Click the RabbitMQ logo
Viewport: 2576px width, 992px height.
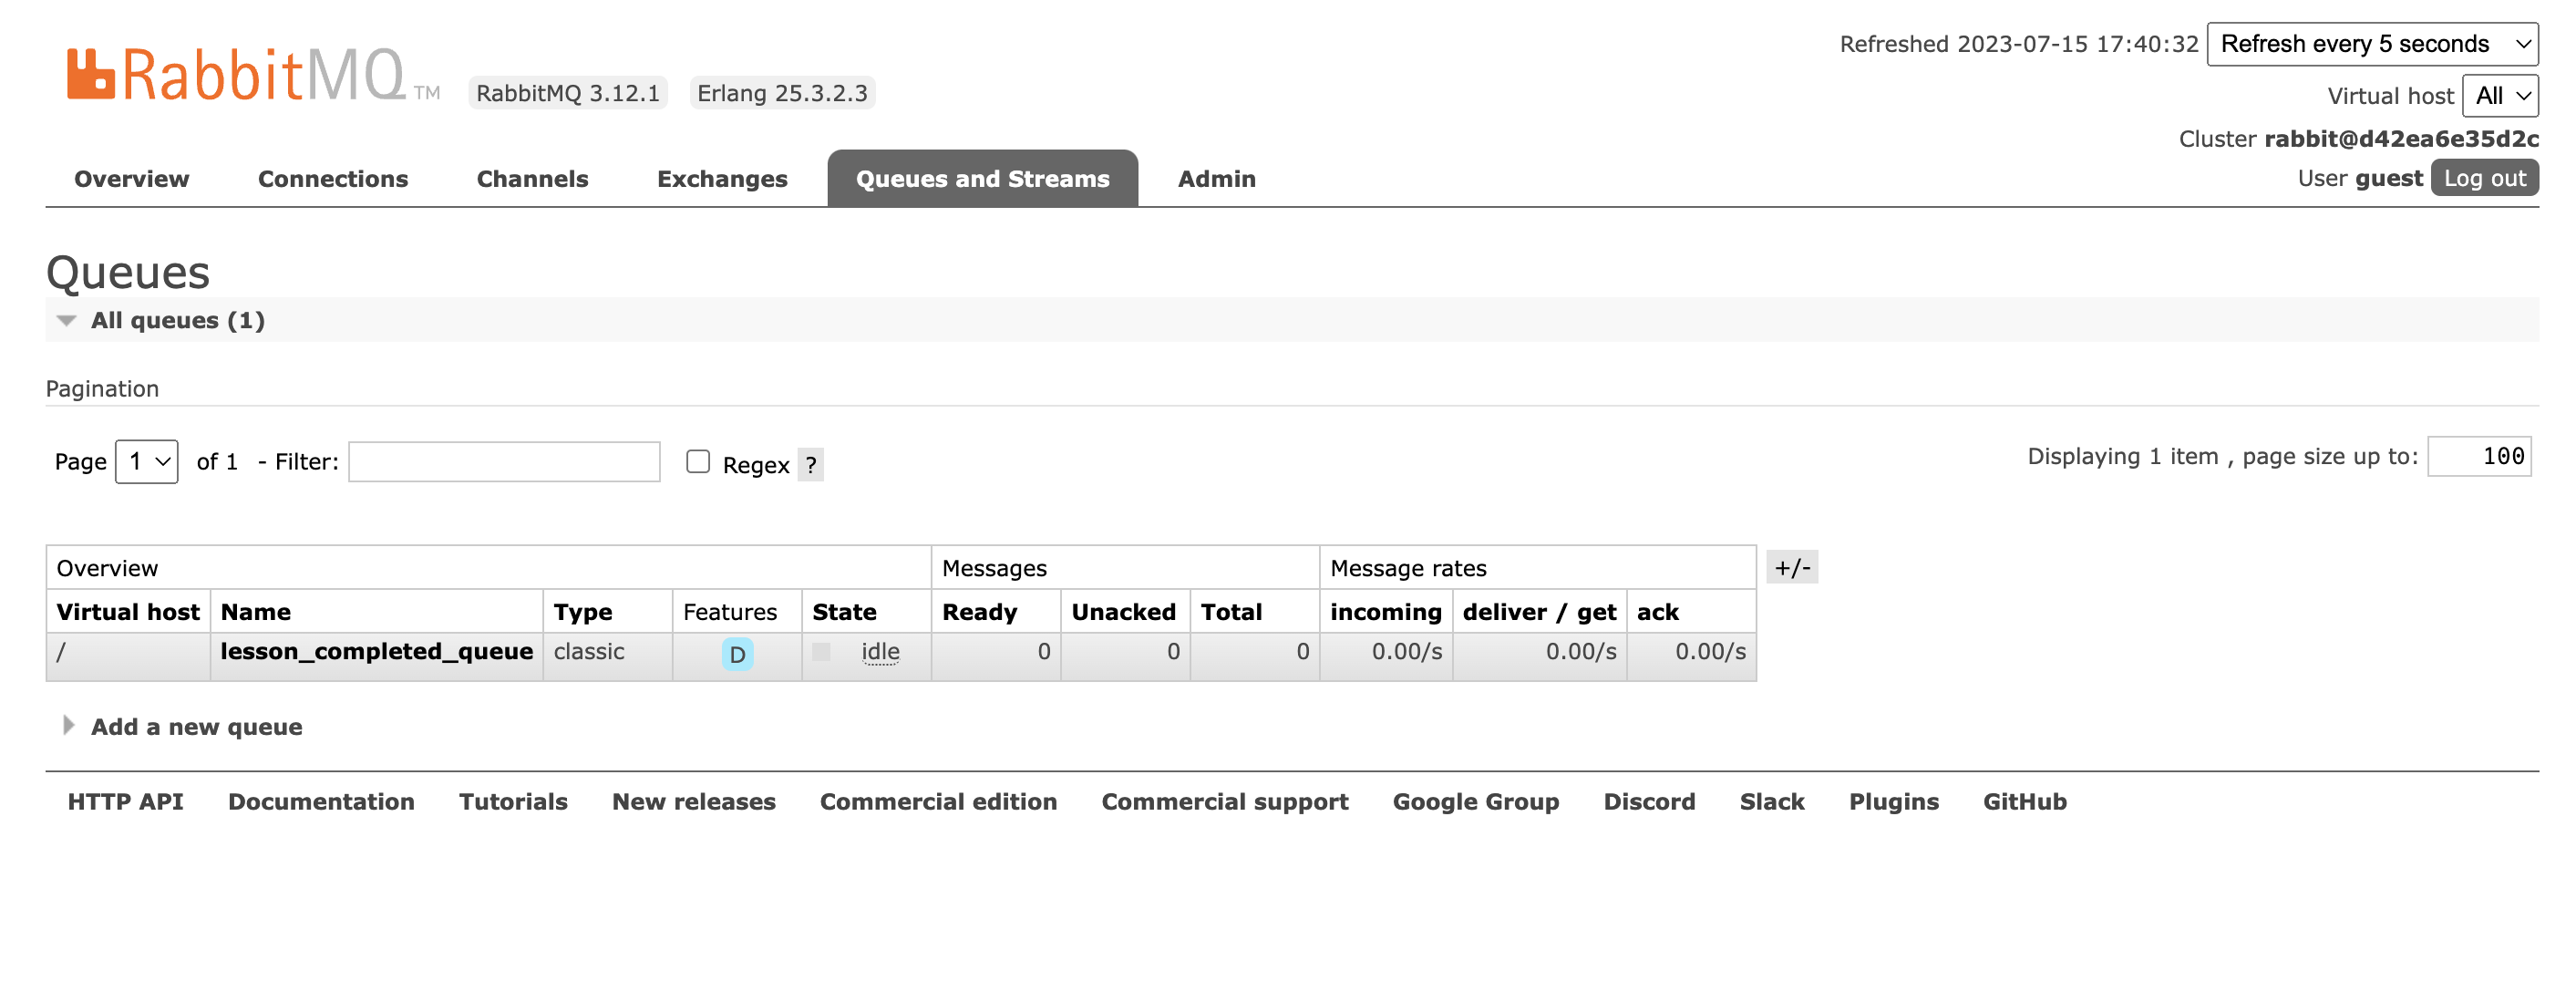click(x=253, y=75)
